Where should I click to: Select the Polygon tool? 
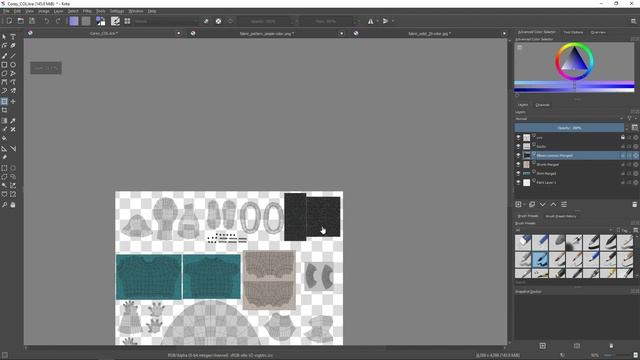4,73
